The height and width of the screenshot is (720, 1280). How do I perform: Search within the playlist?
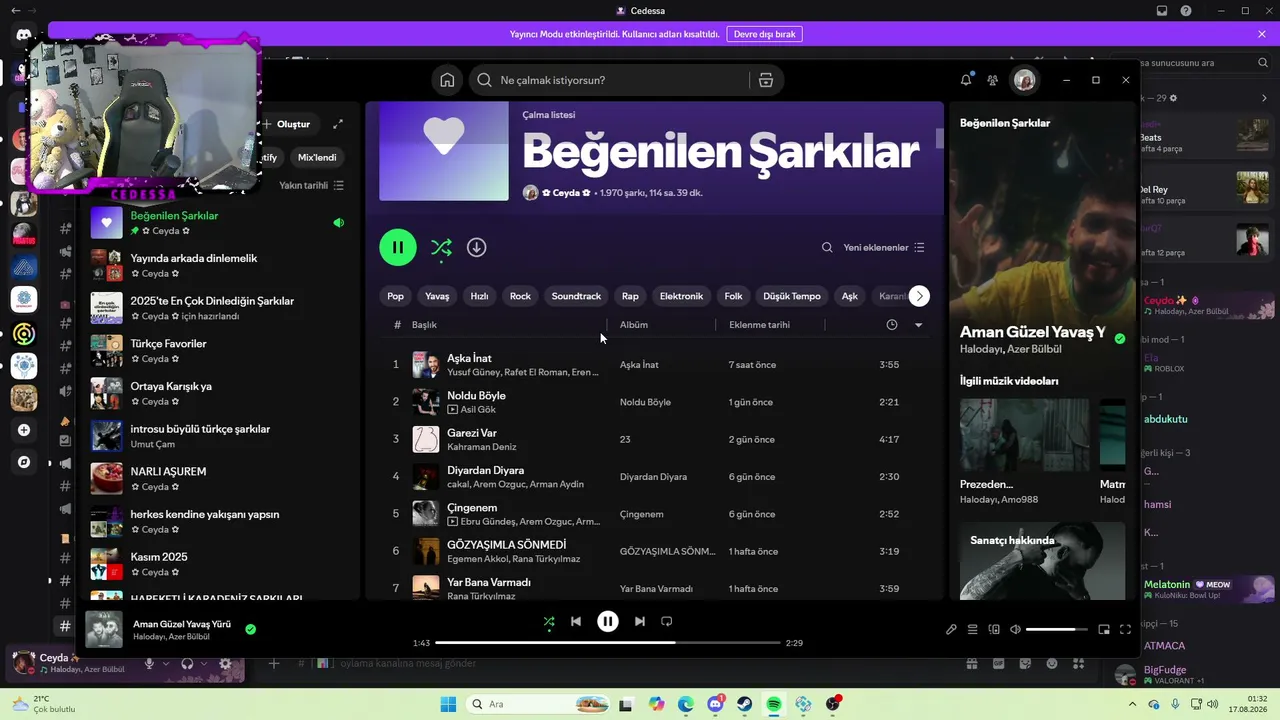[827, 247]
